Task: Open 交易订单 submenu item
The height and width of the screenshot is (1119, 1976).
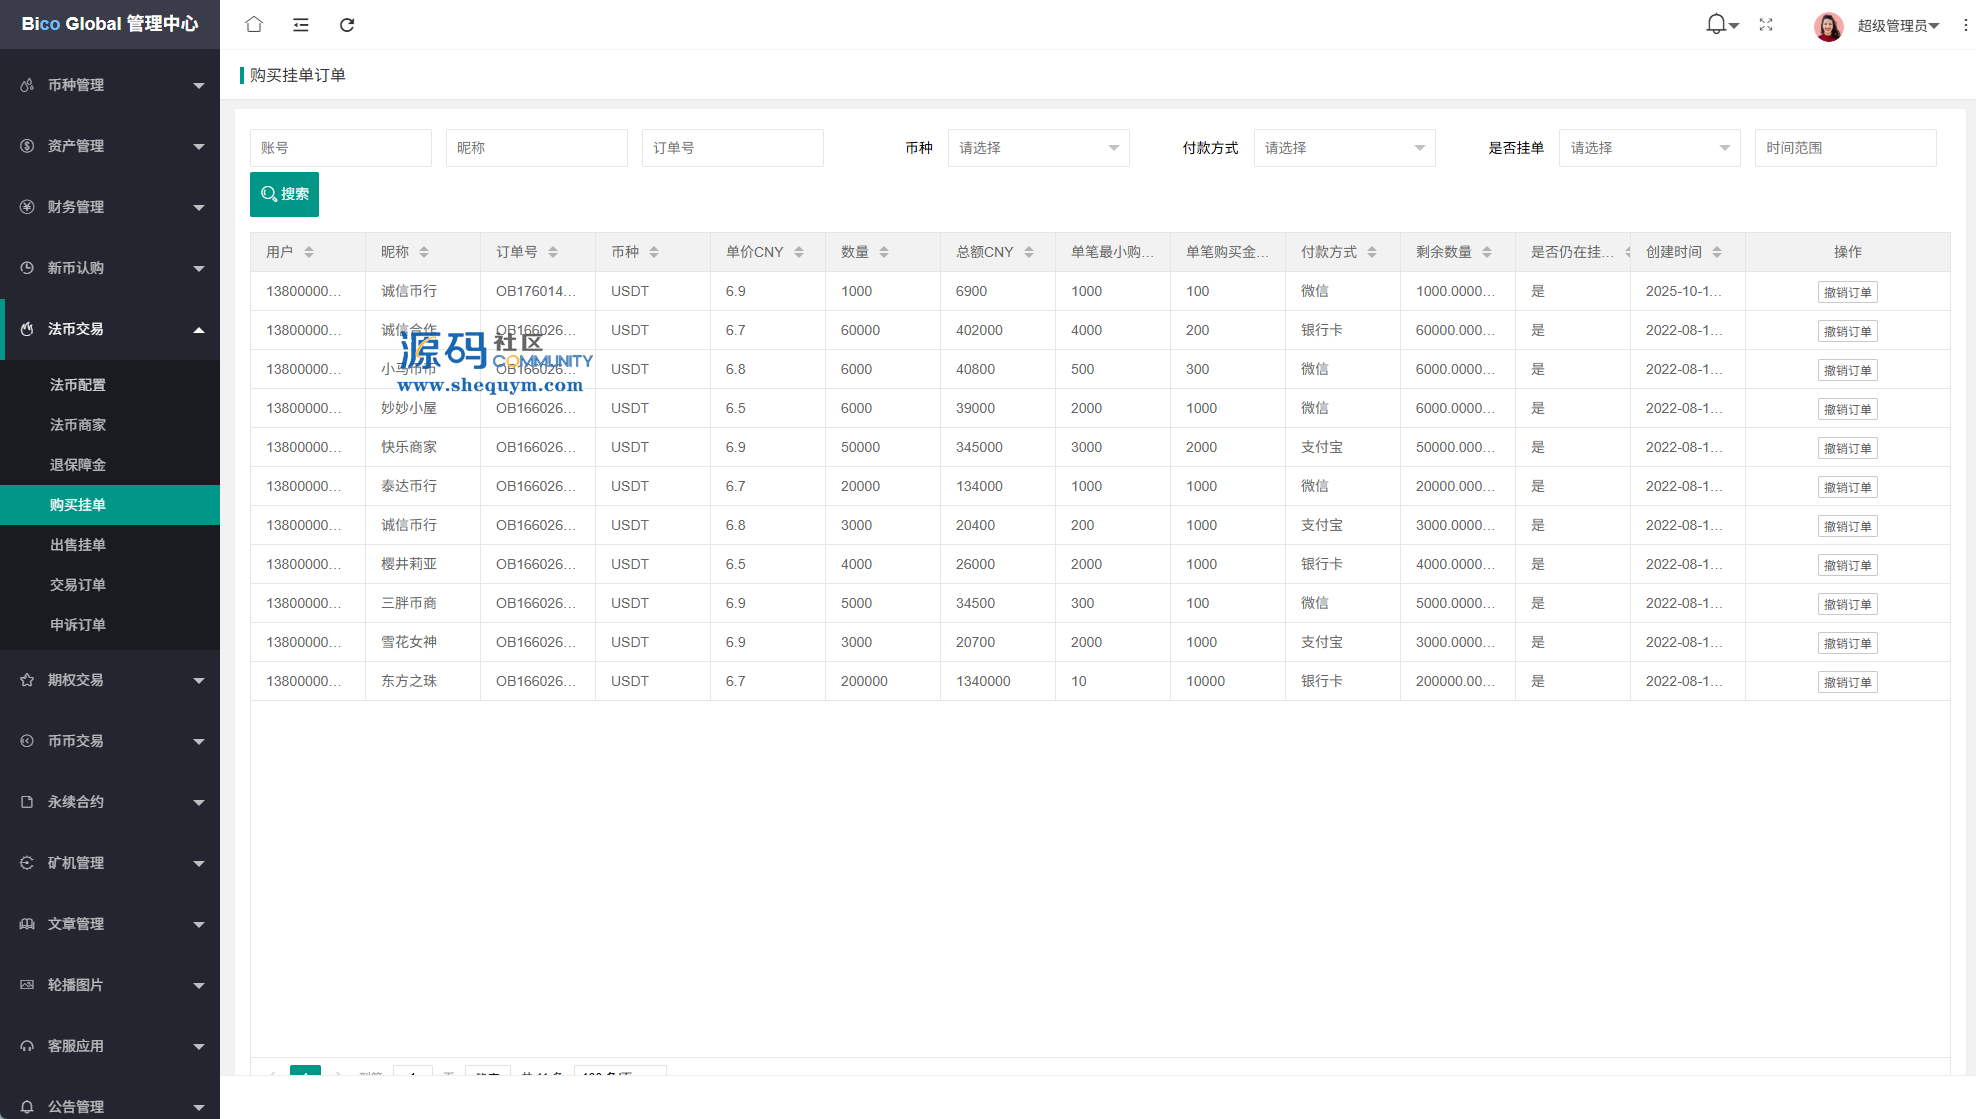Action: click(78, 585)
